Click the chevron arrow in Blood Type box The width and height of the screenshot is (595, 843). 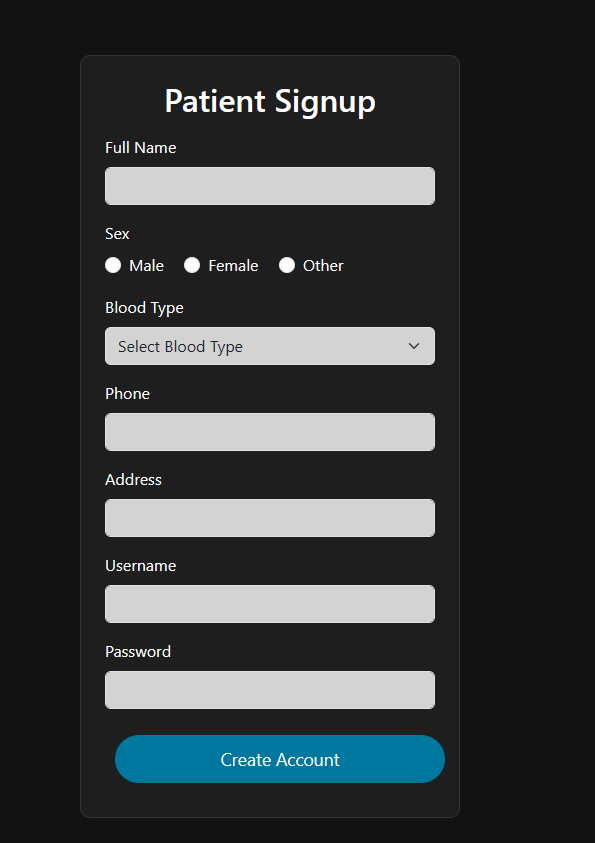click(x=414, y=346)
